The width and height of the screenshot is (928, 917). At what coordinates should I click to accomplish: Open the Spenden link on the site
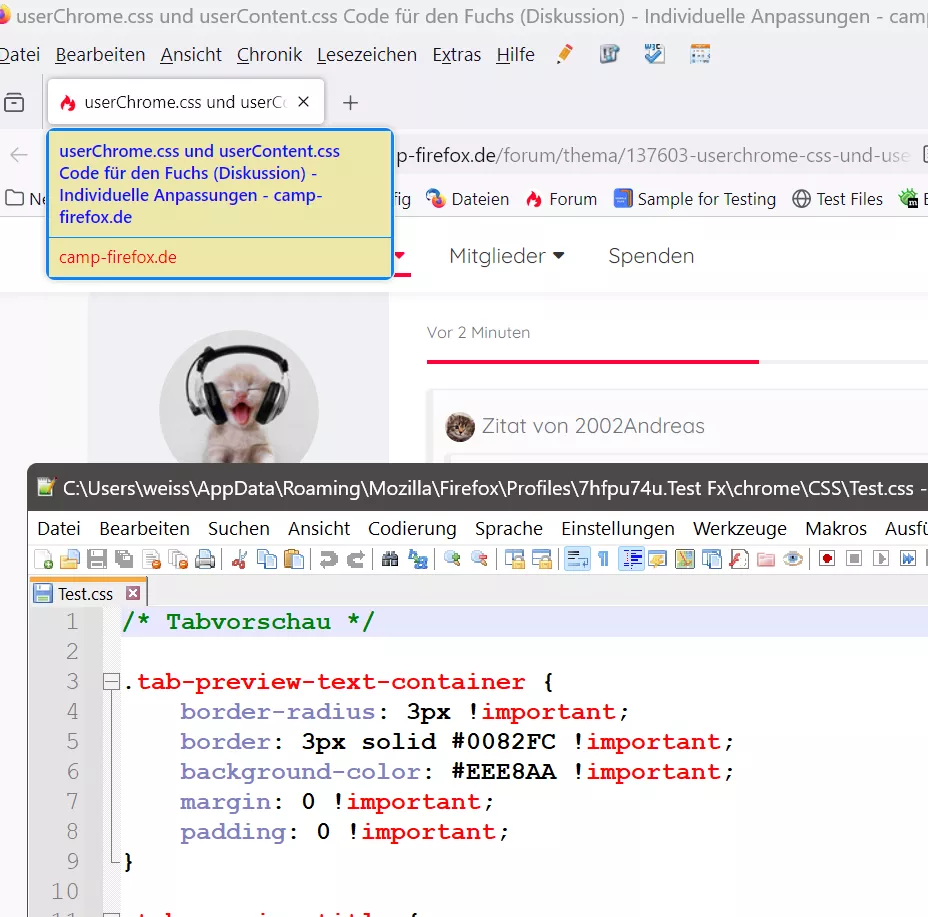651,256
